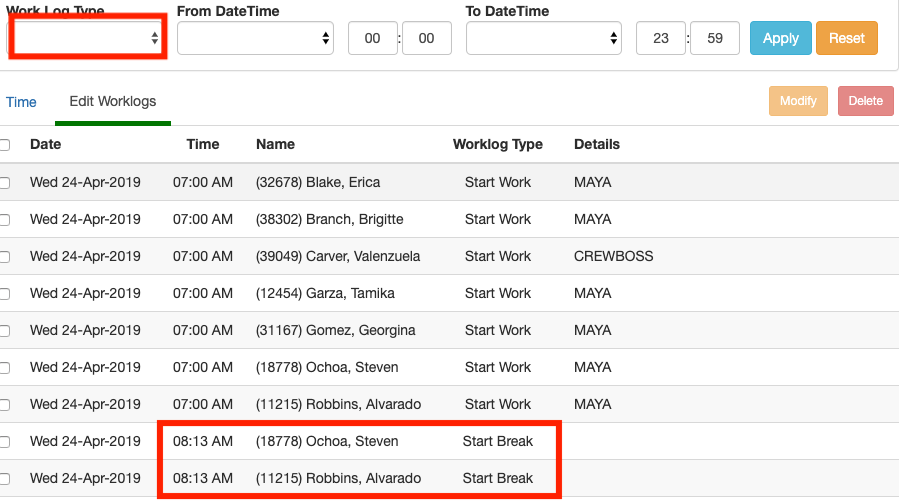Expand the To DateTime date dropdown

544,38
